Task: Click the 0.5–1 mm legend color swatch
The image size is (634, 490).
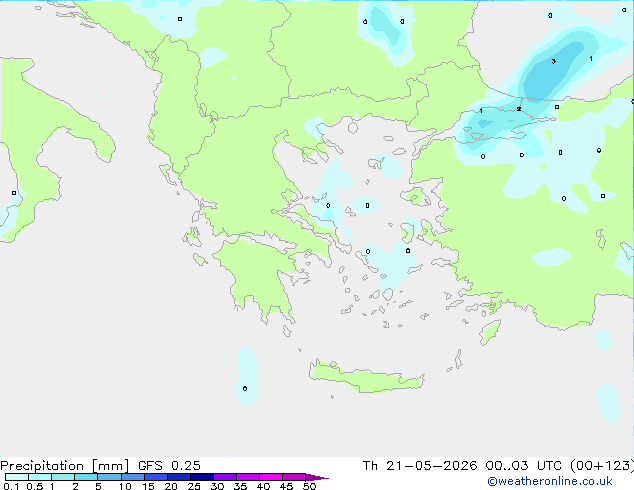Action: point(40,477)
